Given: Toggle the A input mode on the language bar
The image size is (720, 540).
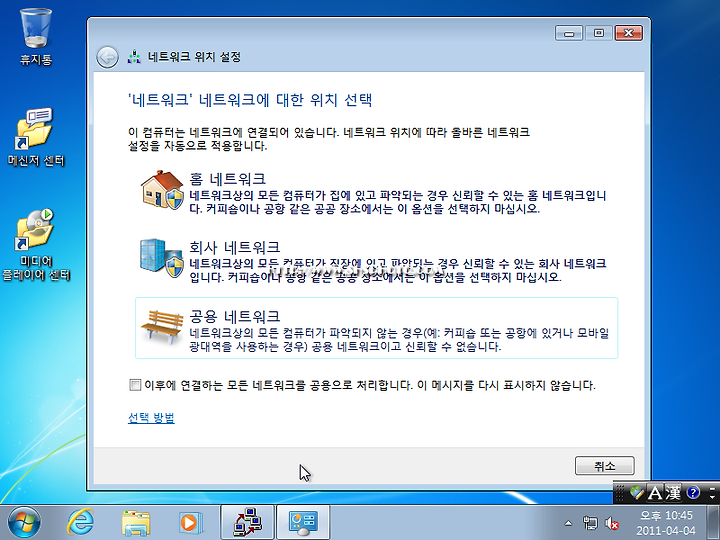Looking at the screenshot, I should point(655,493).
